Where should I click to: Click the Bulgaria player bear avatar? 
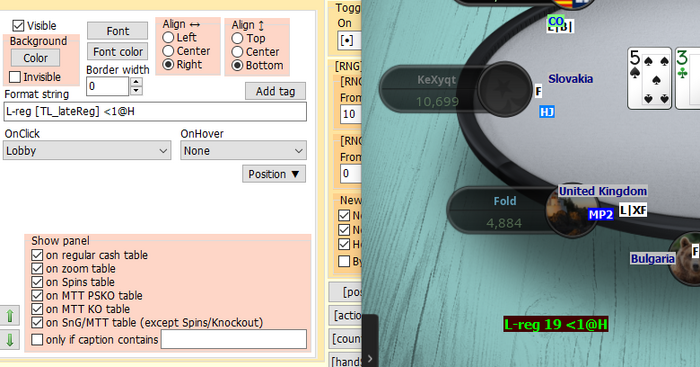tap(685, 259)
